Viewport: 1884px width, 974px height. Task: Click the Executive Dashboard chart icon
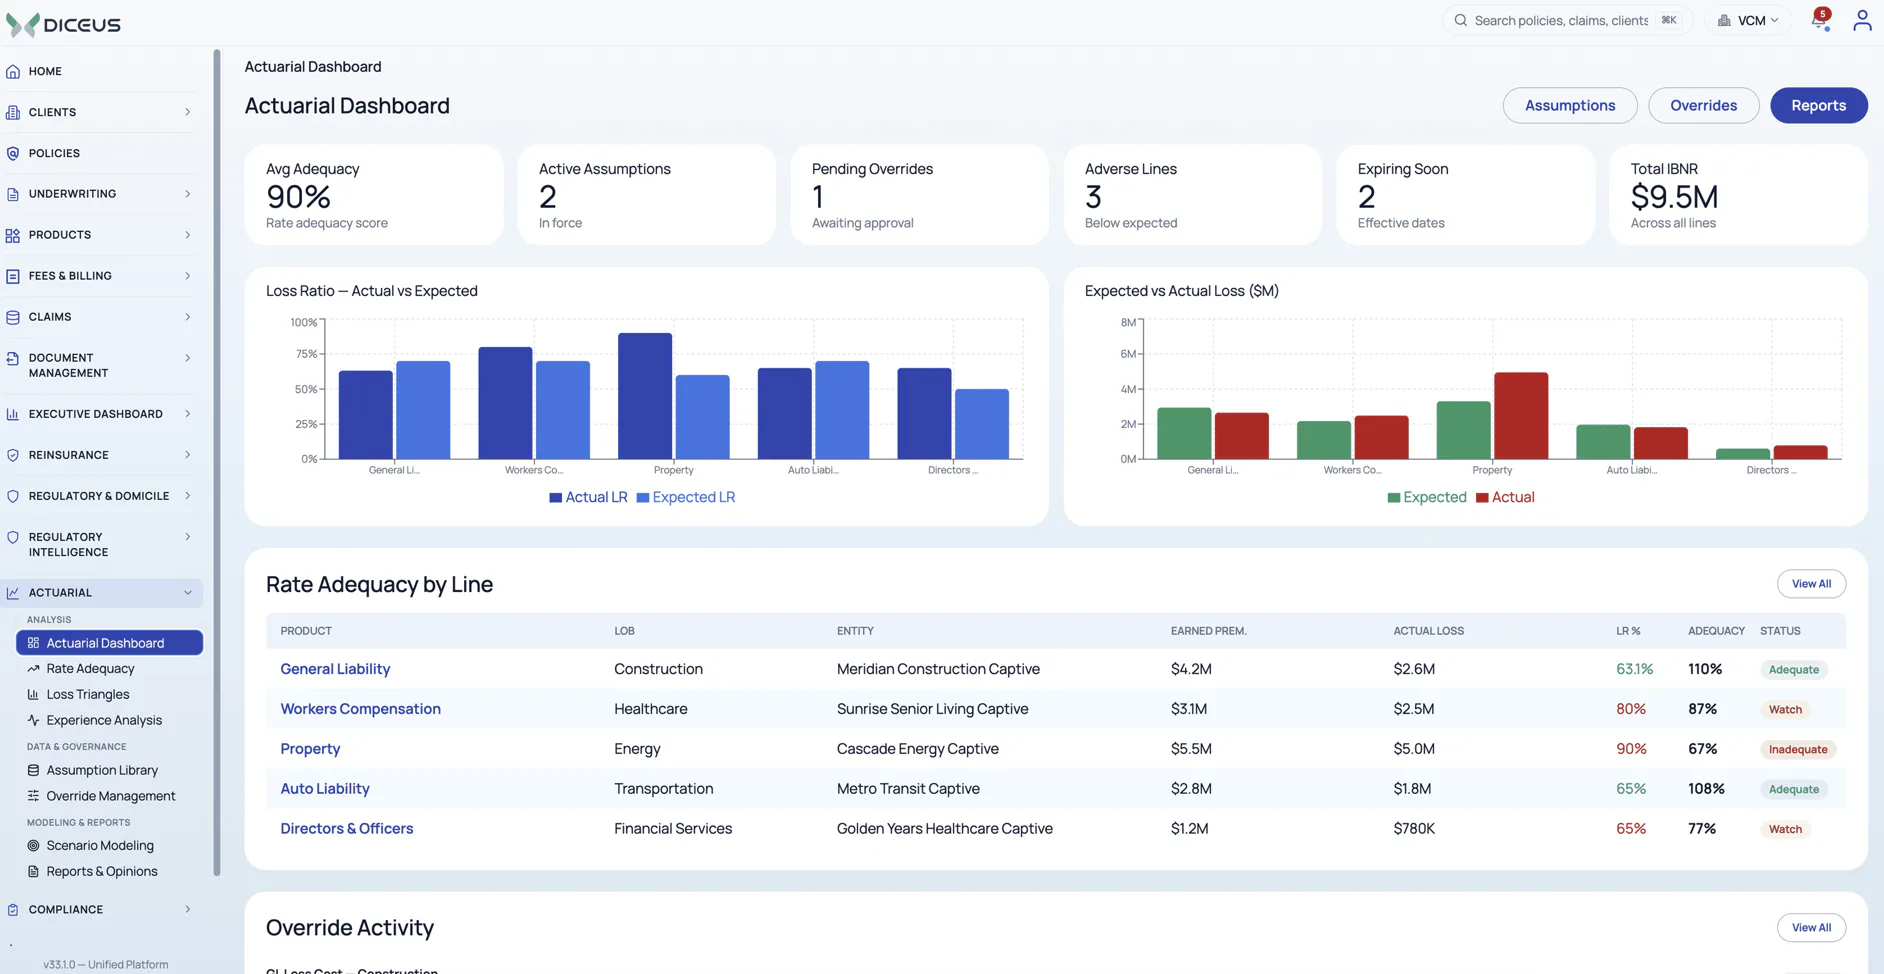(x=13, y=414)
